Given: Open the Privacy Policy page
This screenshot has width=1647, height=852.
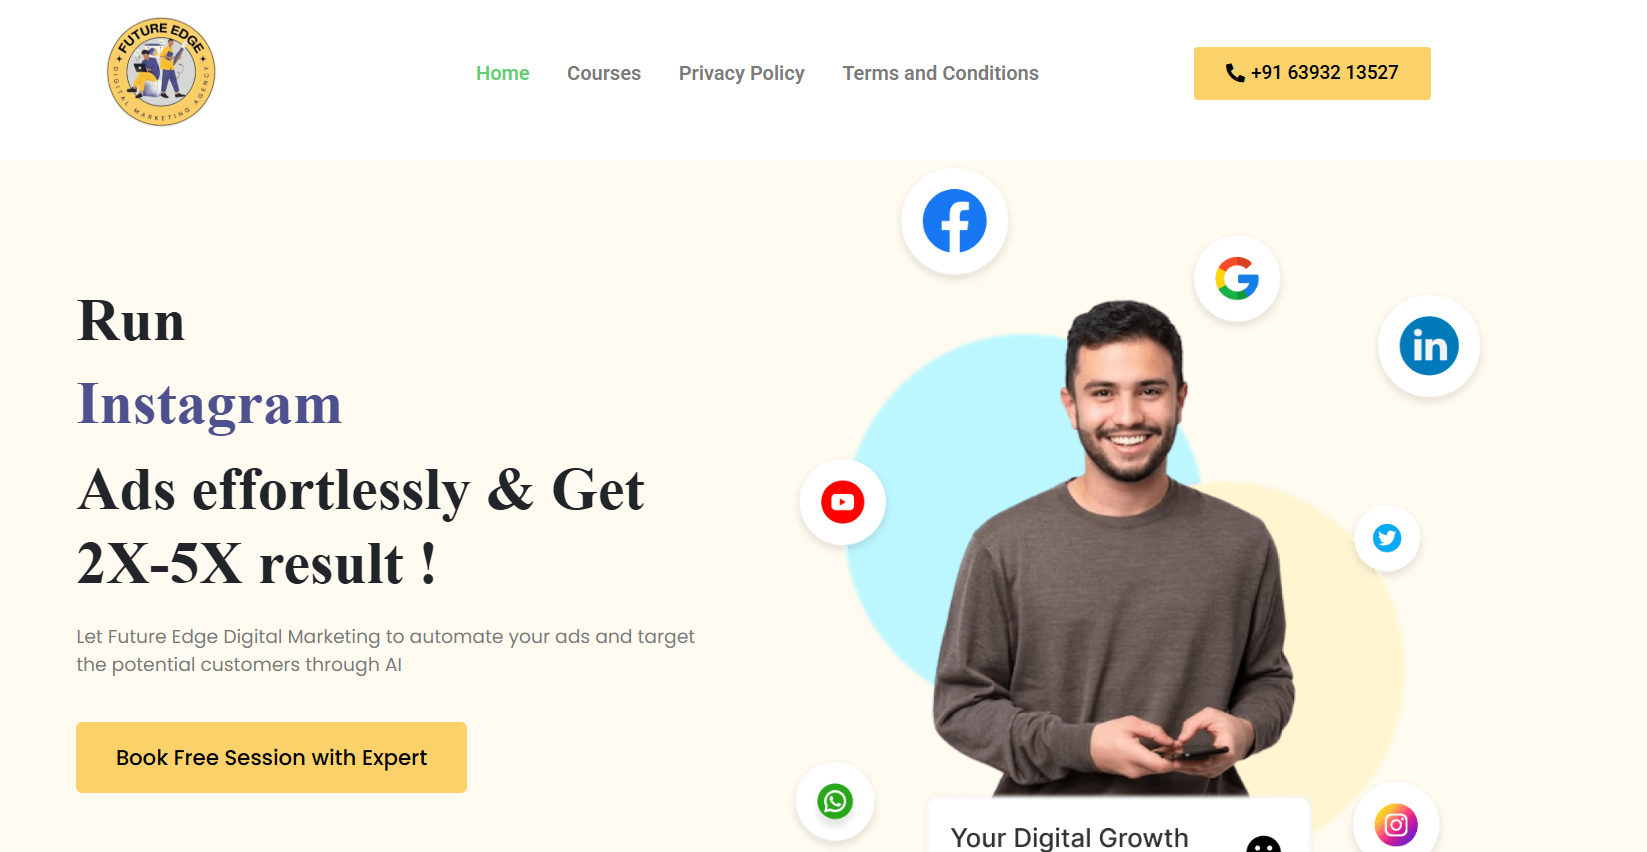Looking at the screenshot, I should (742, 73).
